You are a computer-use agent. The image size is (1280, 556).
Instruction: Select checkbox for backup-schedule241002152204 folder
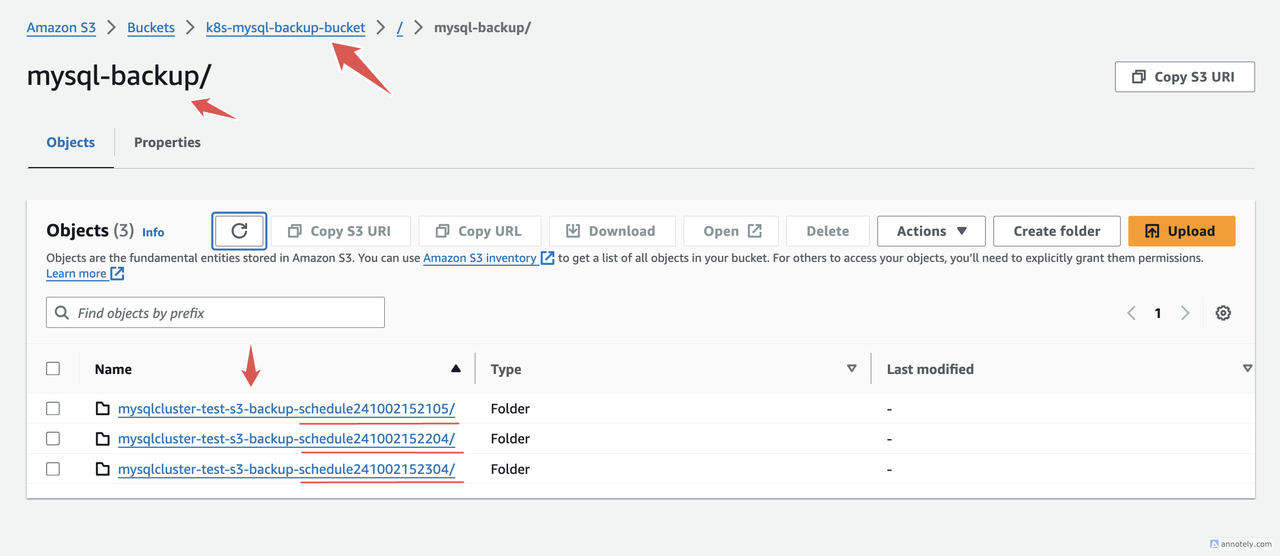point(53,439)
